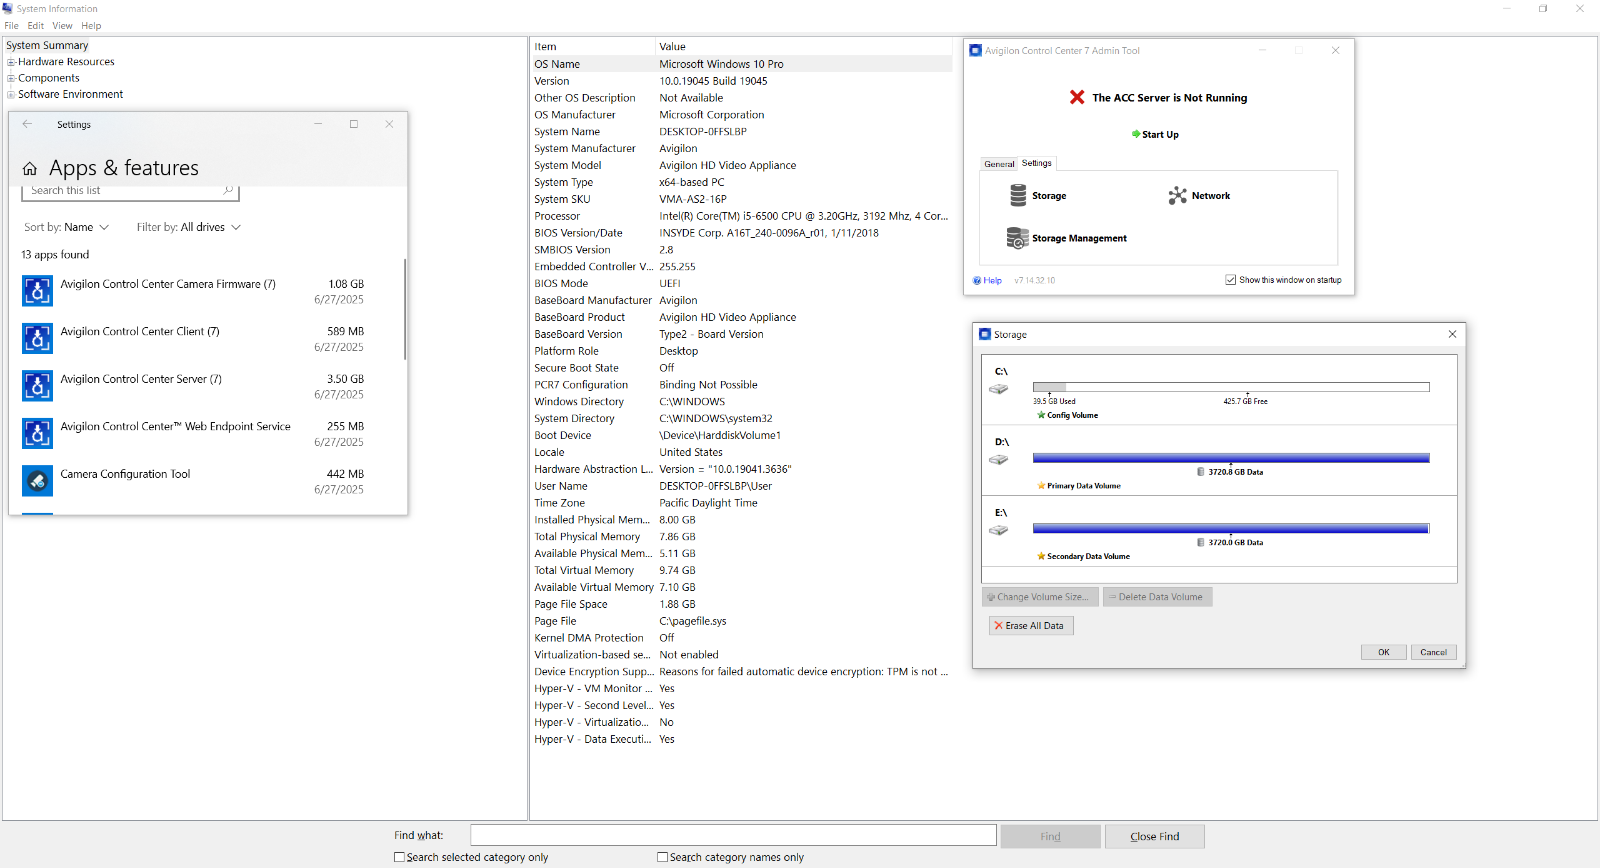The height and width of the screenshot is (868, 1600).
Task: Click the E:\ drive data usage bar
Action: click(x=1231, y=528)
